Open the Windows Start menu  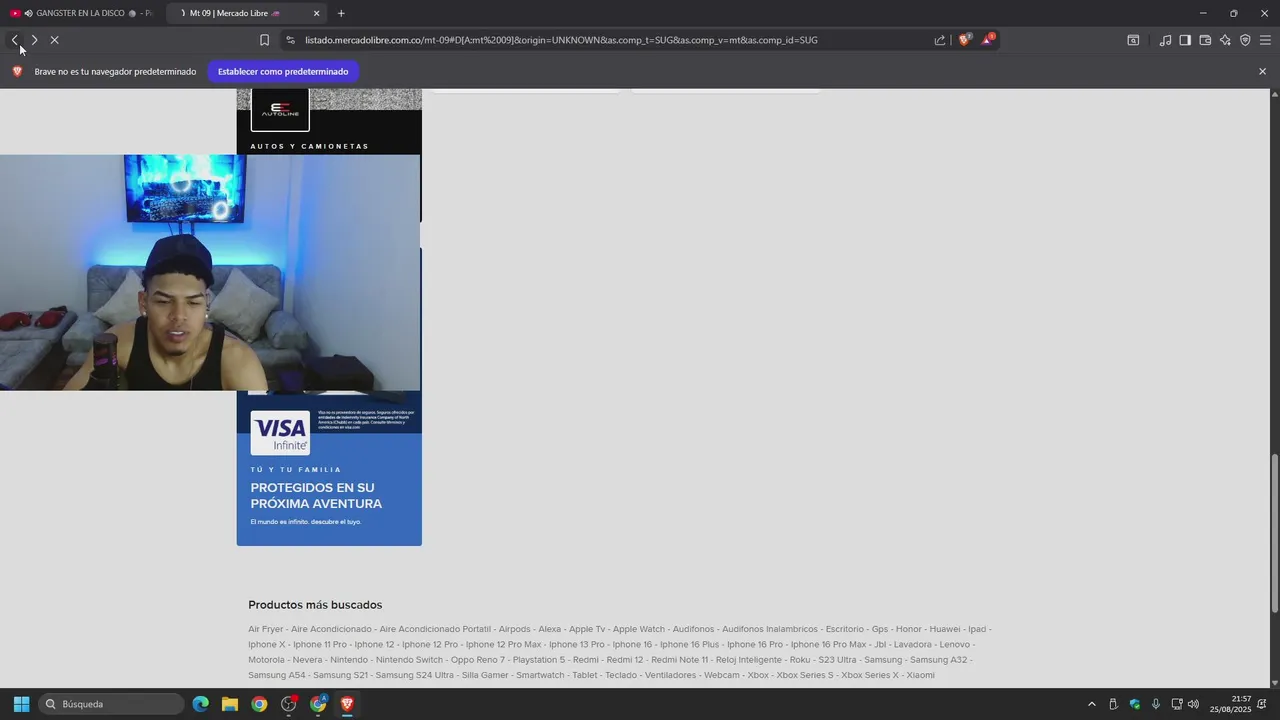(21, 704)
